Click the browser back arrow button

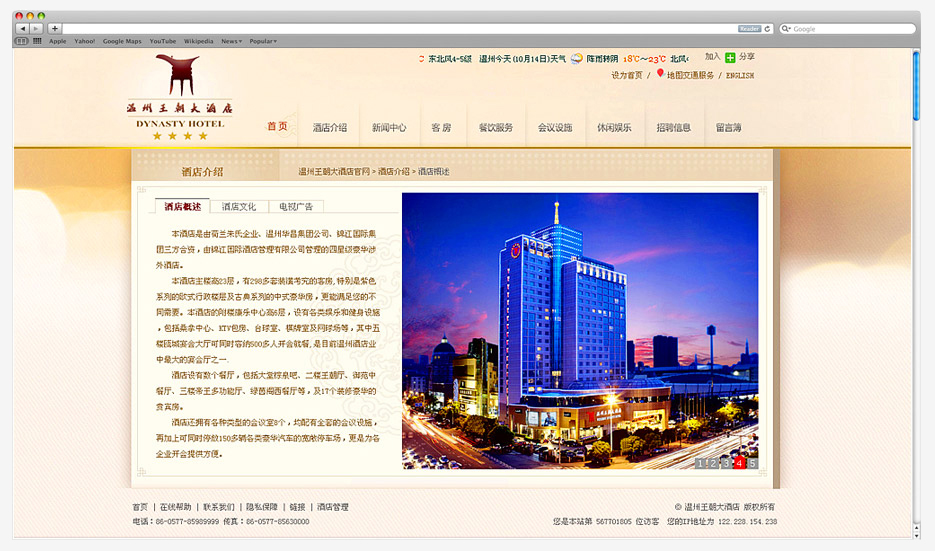pyautogui.click(x=23, y=29)
